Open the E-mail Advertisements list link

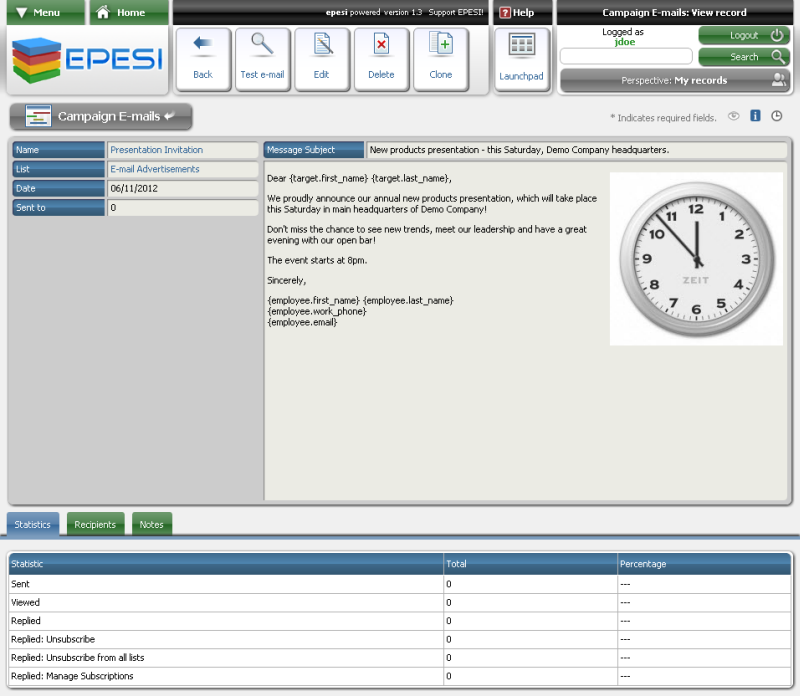[x=155, y=169]
